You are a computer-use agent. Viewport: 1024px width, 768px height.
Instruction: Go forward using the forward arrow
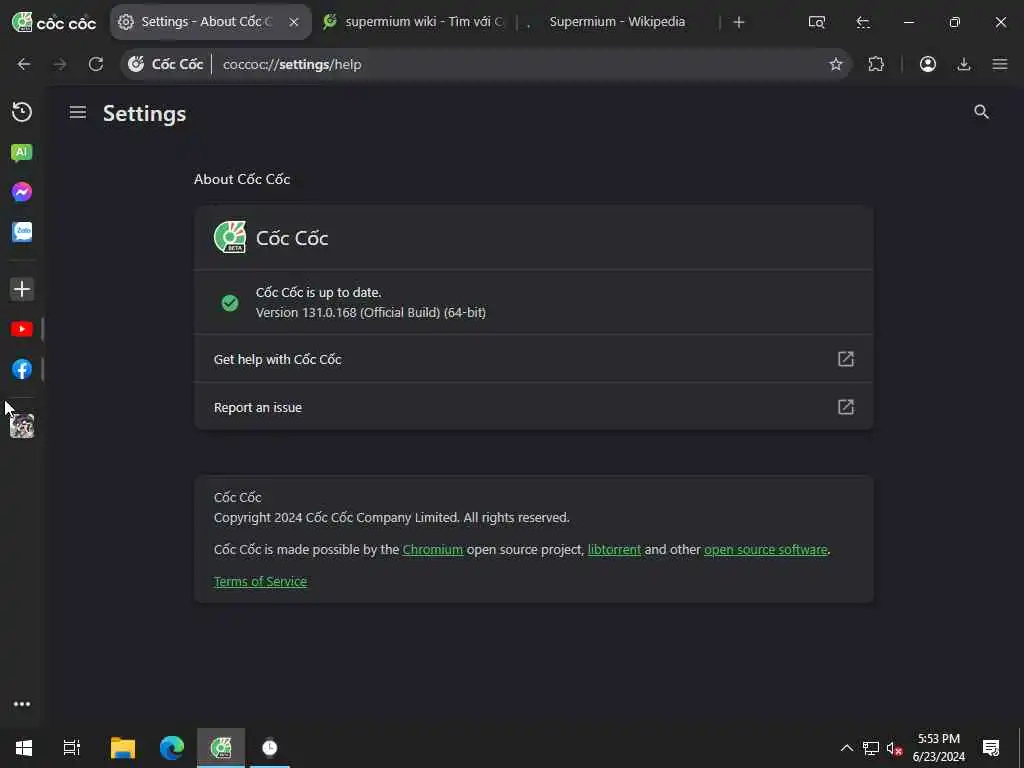[59, 64]
